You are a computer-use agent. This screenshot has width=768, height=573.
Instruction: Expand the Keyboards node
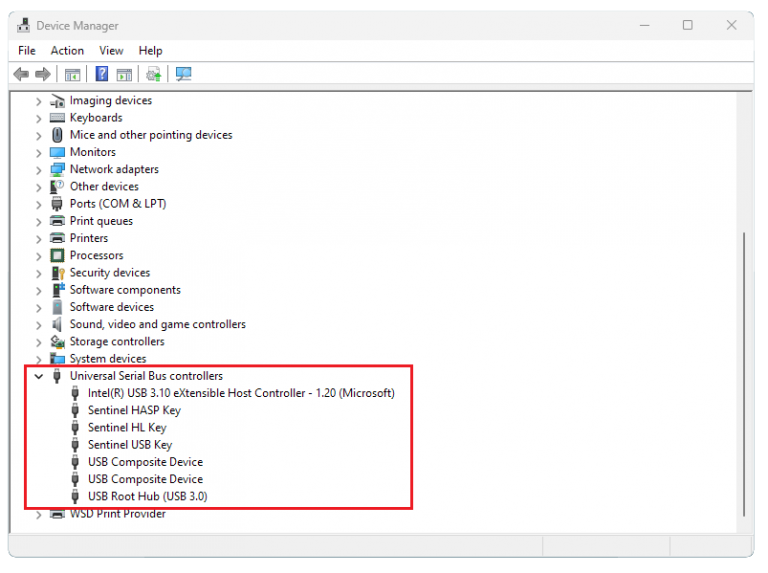coord(39,119)
